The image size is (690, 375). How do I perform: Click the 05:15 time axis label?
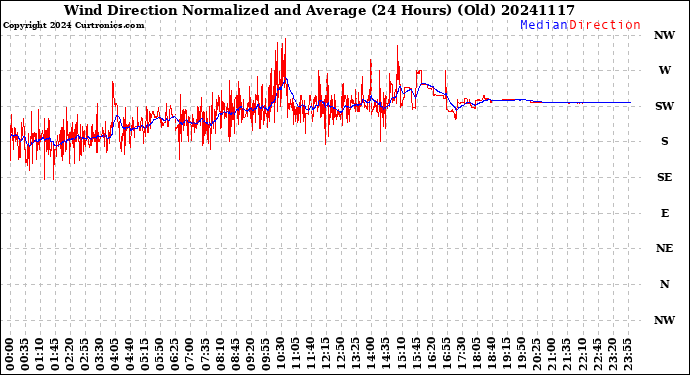(x=145, y=354)
